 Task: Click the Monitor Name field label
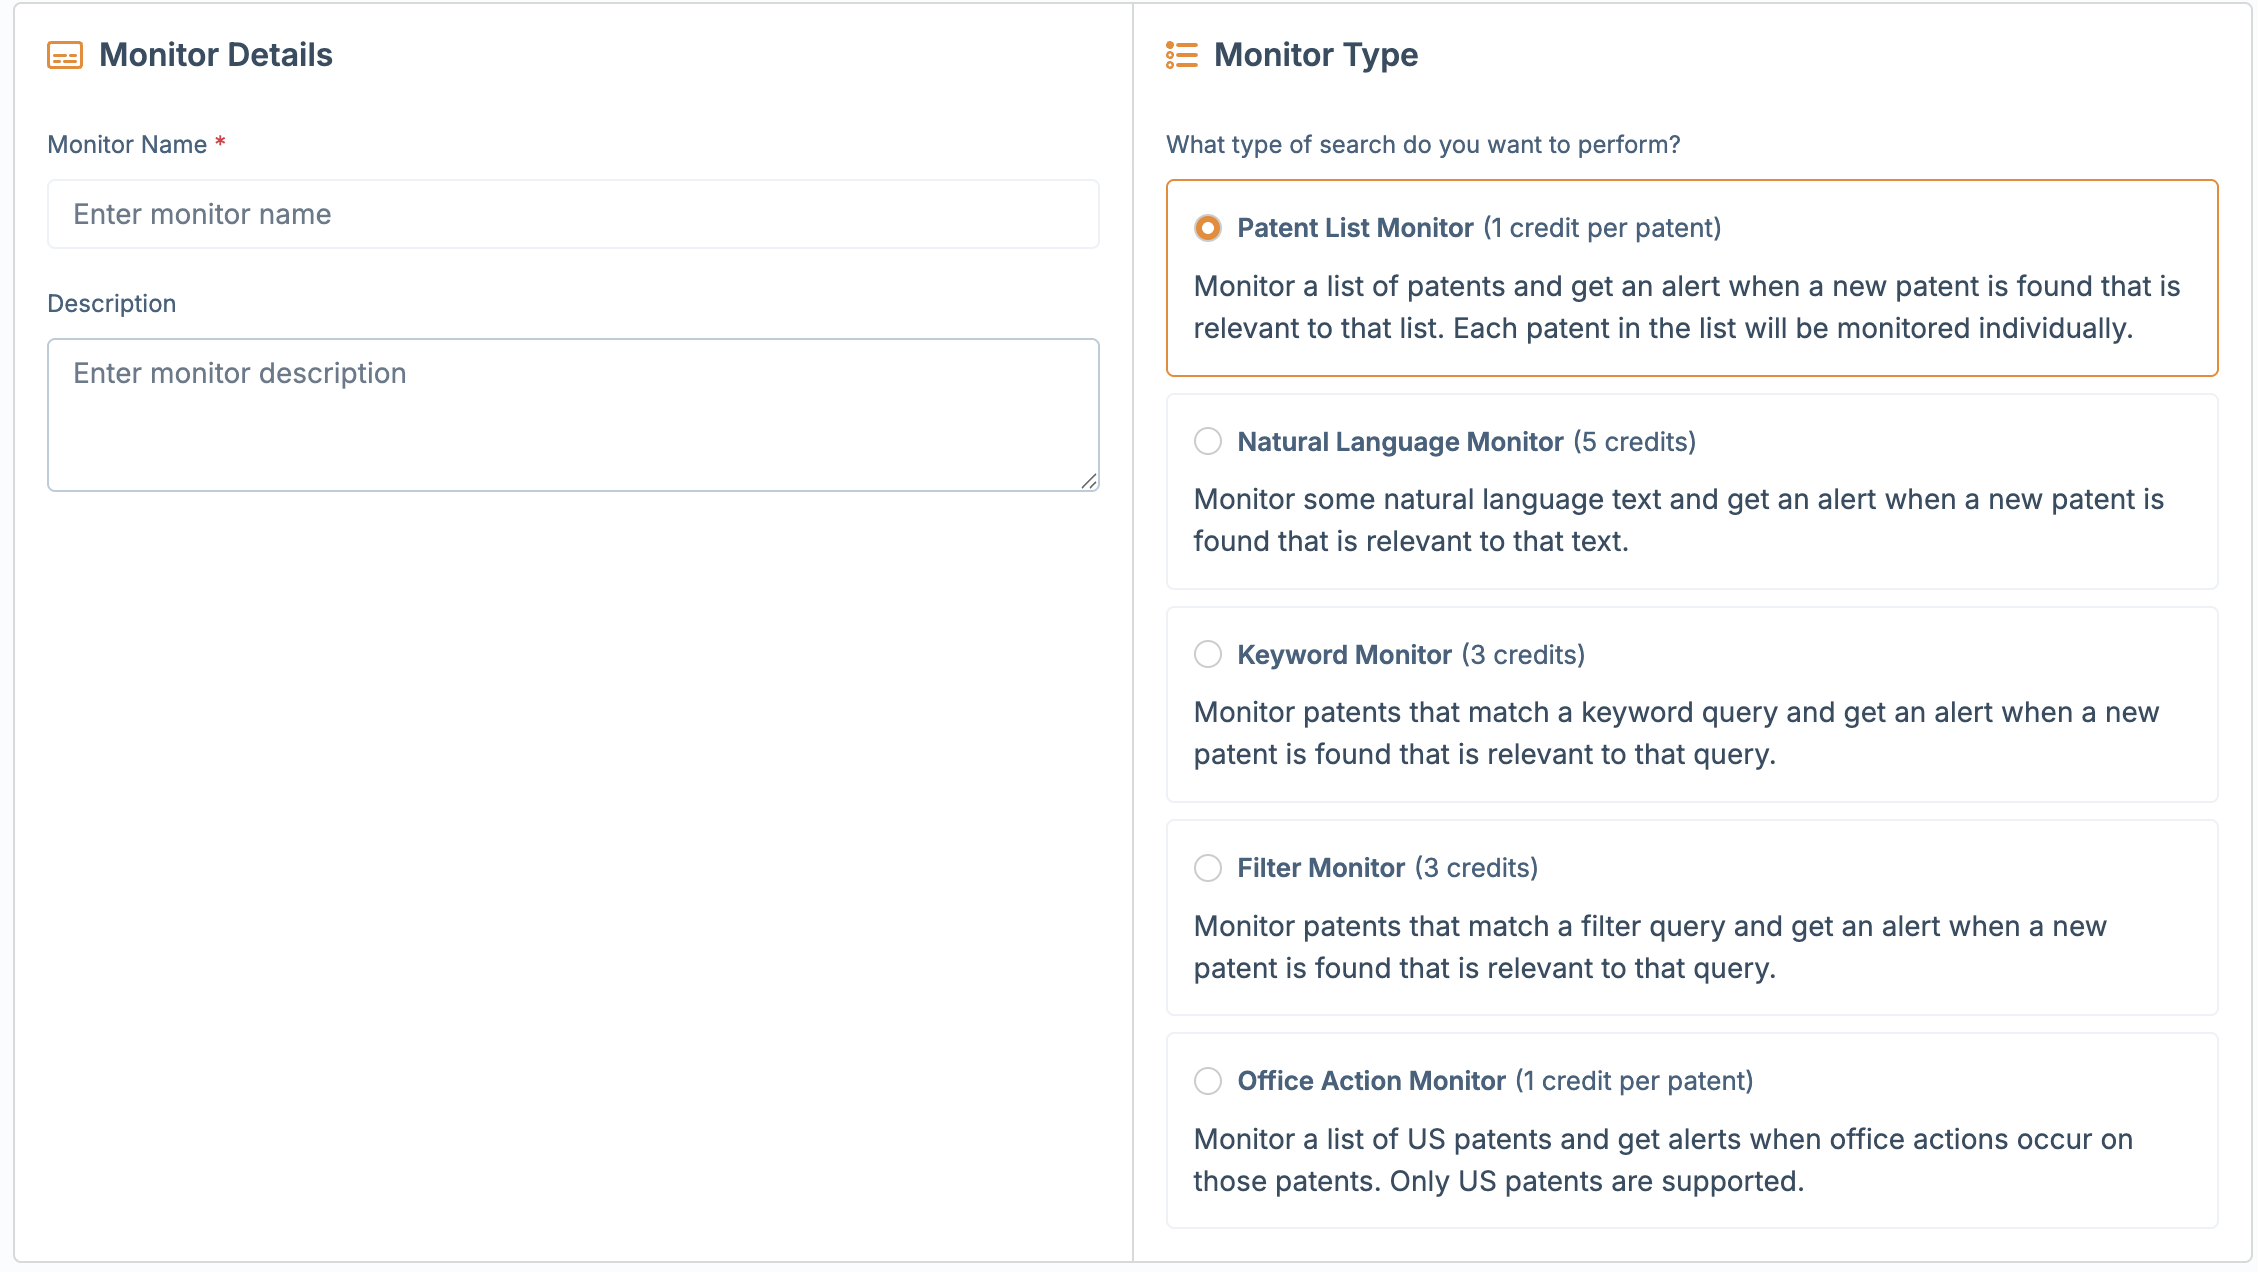[127, 145]
